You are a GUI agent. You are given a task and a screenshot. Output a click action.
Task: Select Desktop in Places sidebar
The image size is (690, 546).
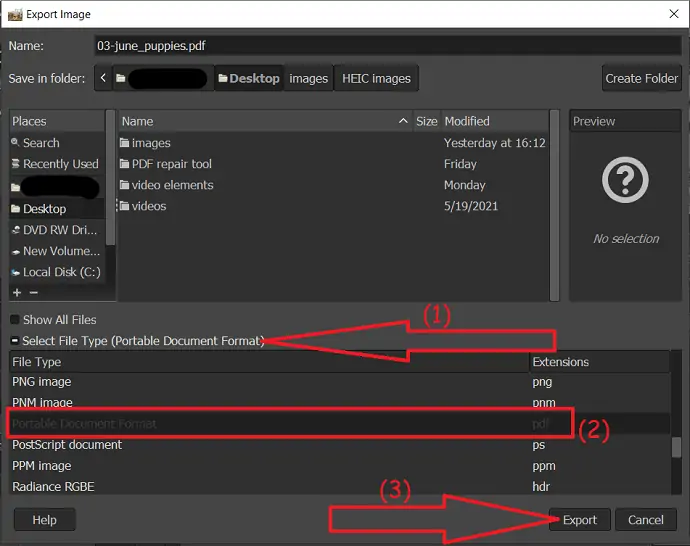click(x=57, y=209)
